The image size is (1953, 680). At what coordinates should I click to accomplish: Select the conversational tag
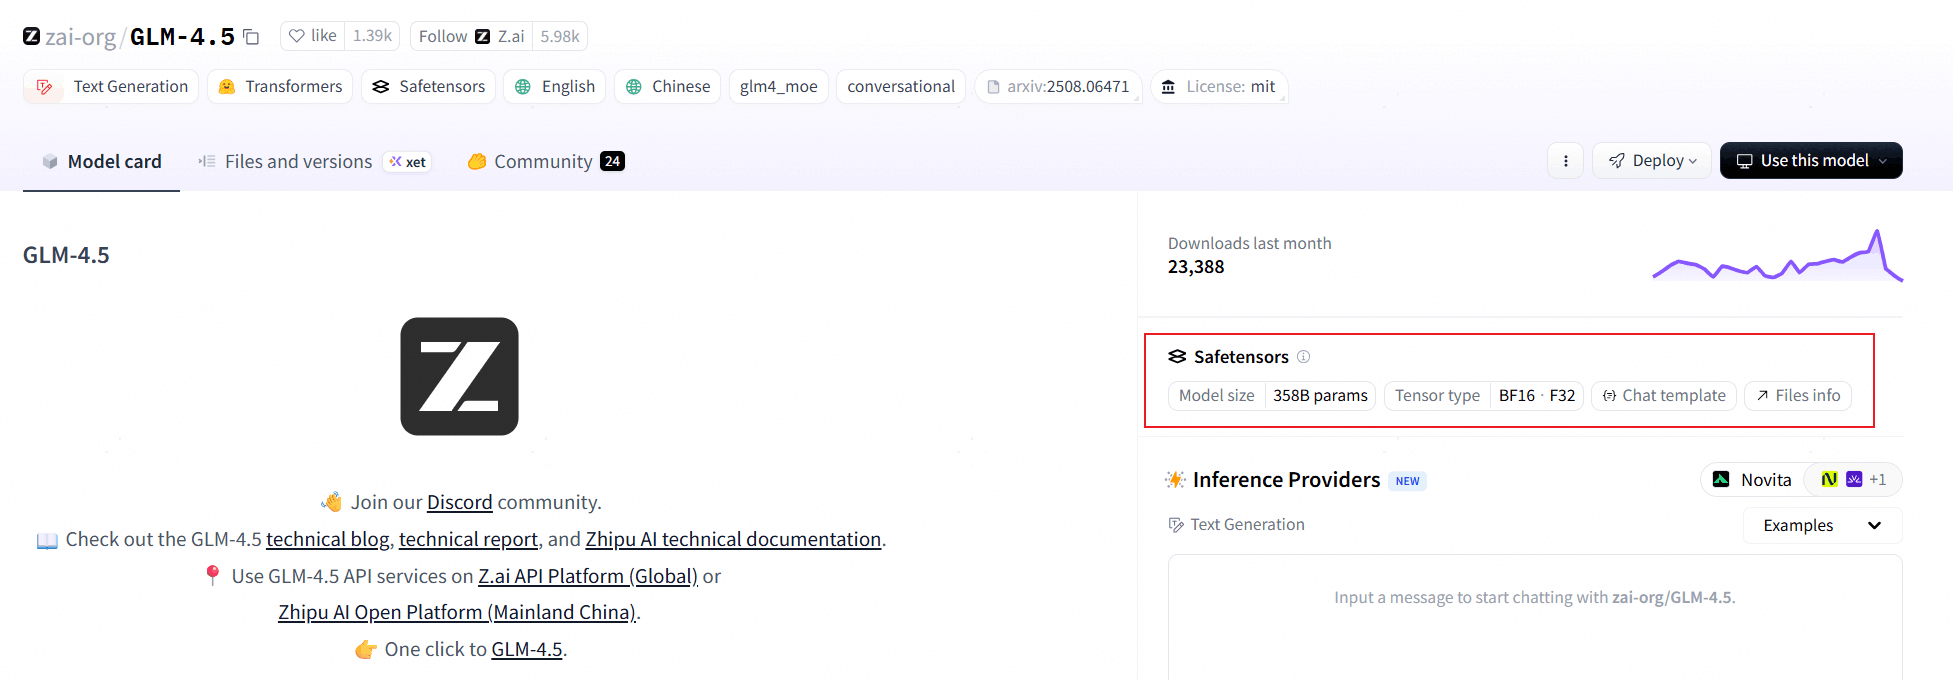[x=901, y=86]
